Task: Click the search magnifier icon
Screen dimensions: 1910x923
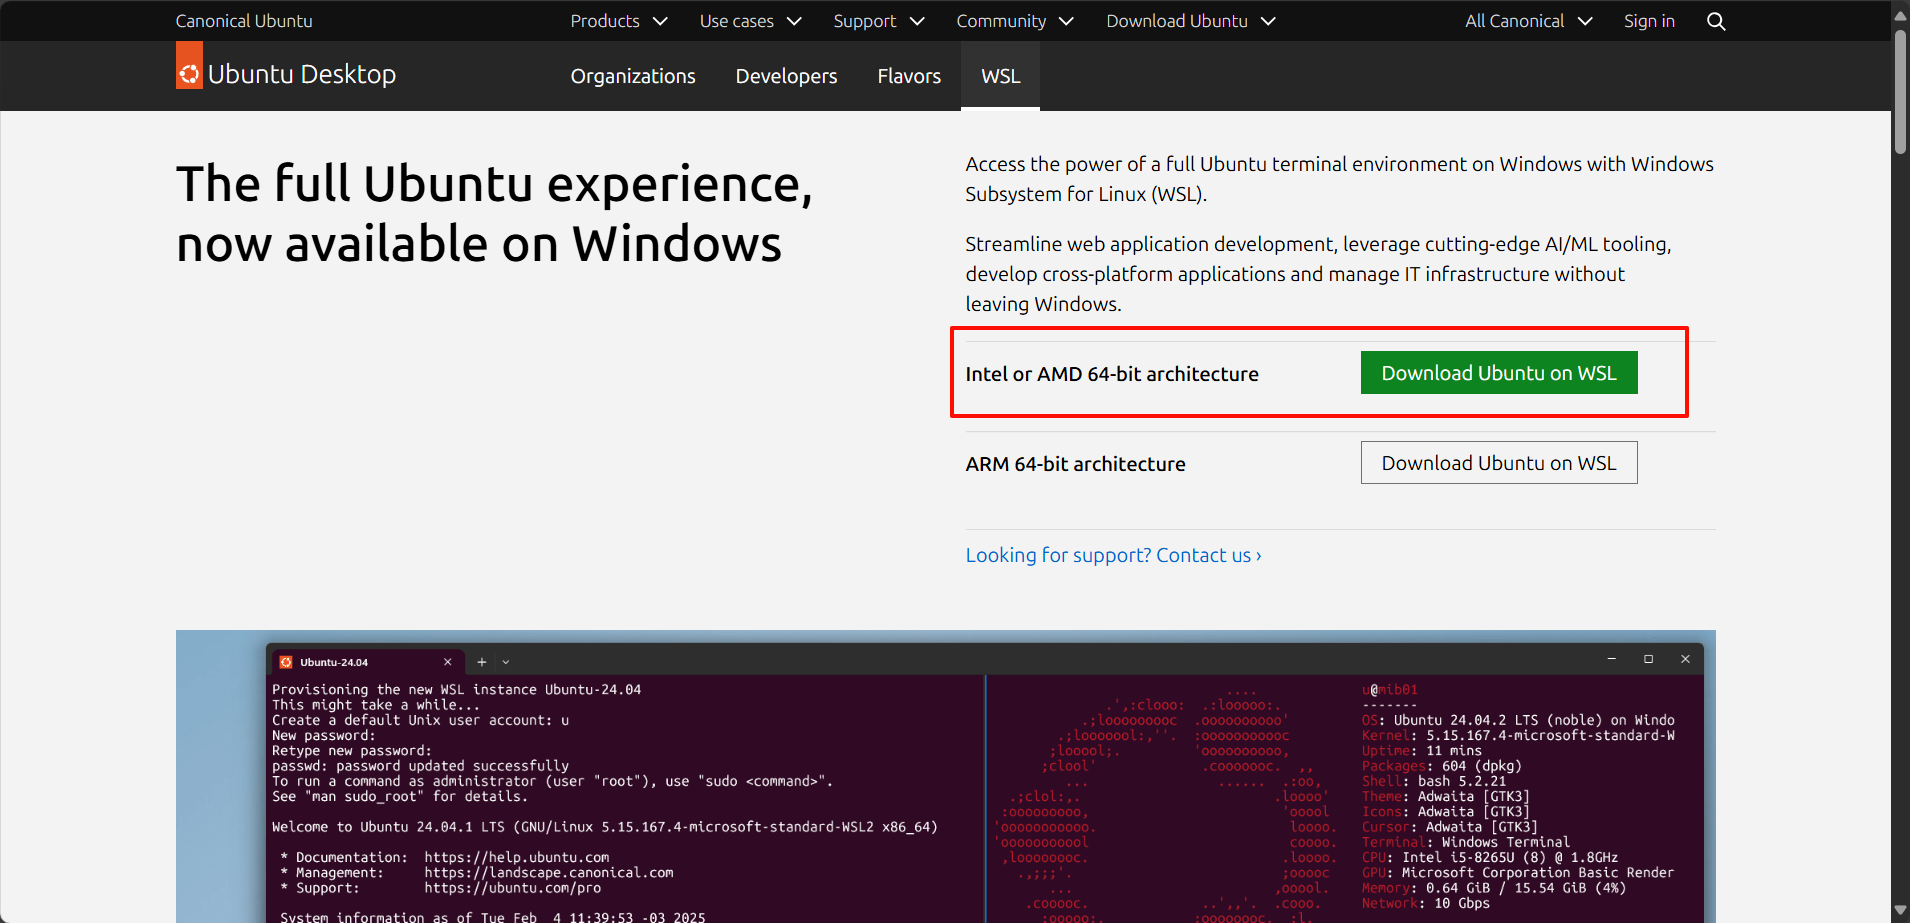Action: click(1716, 21)
